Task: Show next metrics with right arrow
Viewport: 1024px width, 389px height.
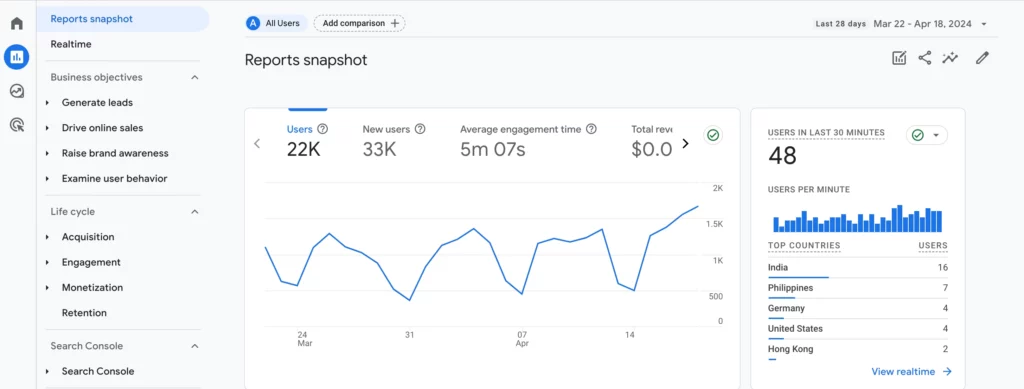Action: tap(685, 144)
